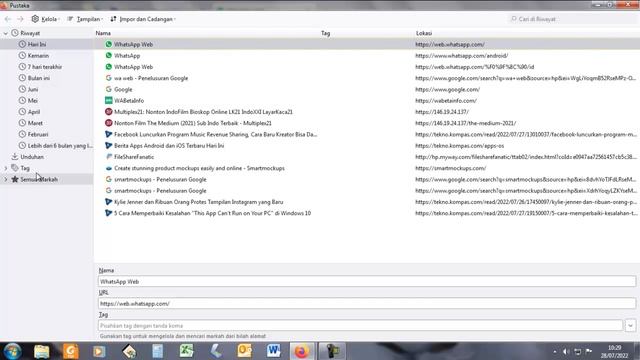The height and width of the screenshot is (360, 640).
Task: Open the media player taskbar icon
Action: pyautogui.click(x=99, y=351)
